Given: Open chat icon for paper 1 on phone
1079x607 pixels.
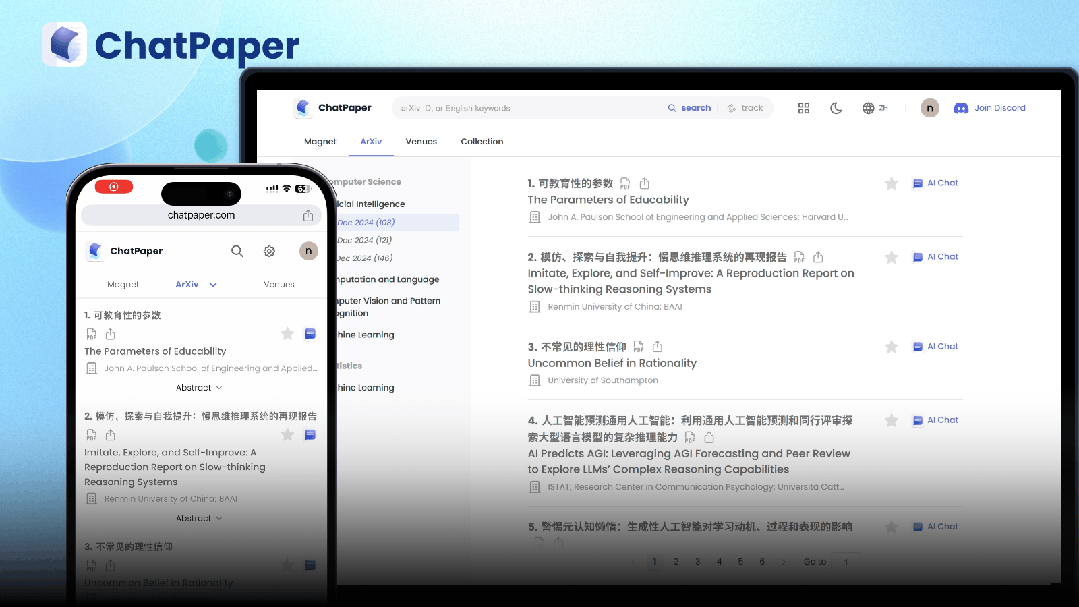Looking at the screenshot, I should click(x=310, y=334).
